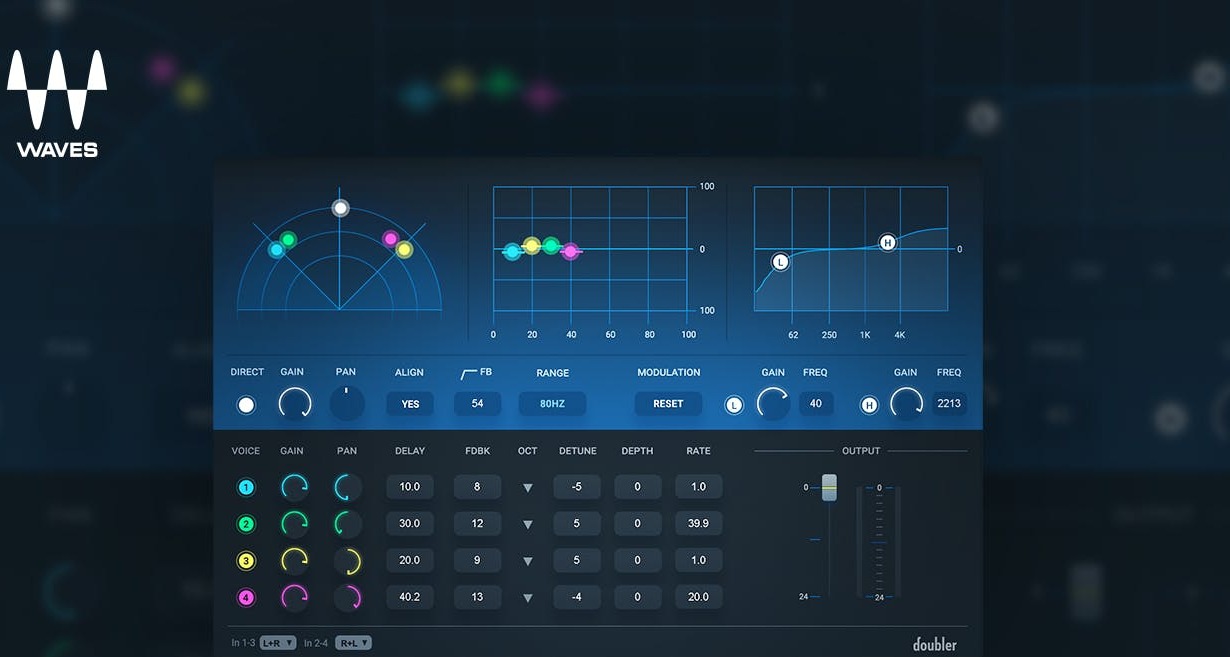Viewport: 1230px width, 657px height.
Task: Toggle voice 4 on/off button
Action: (x=246, y=598)
